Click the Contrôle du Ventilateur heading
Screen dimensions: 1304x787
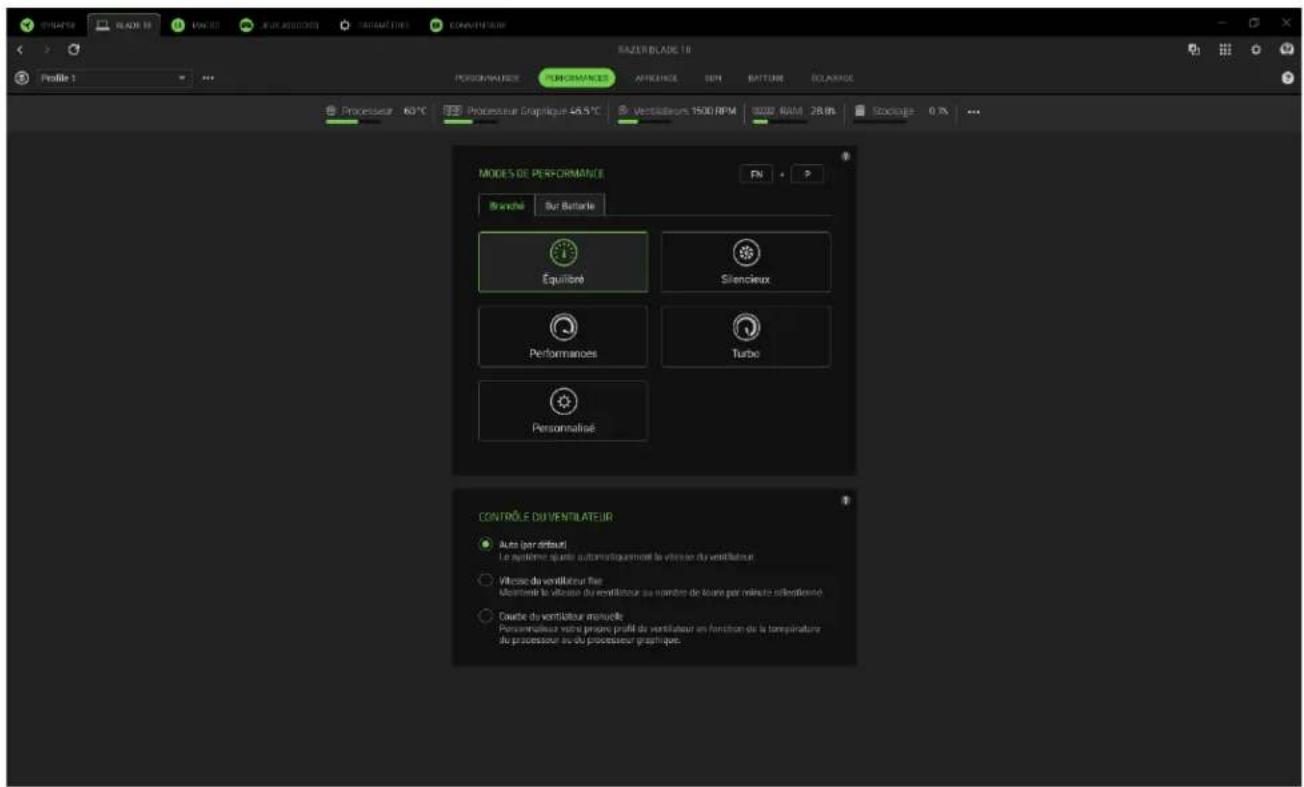pos(546,517)
